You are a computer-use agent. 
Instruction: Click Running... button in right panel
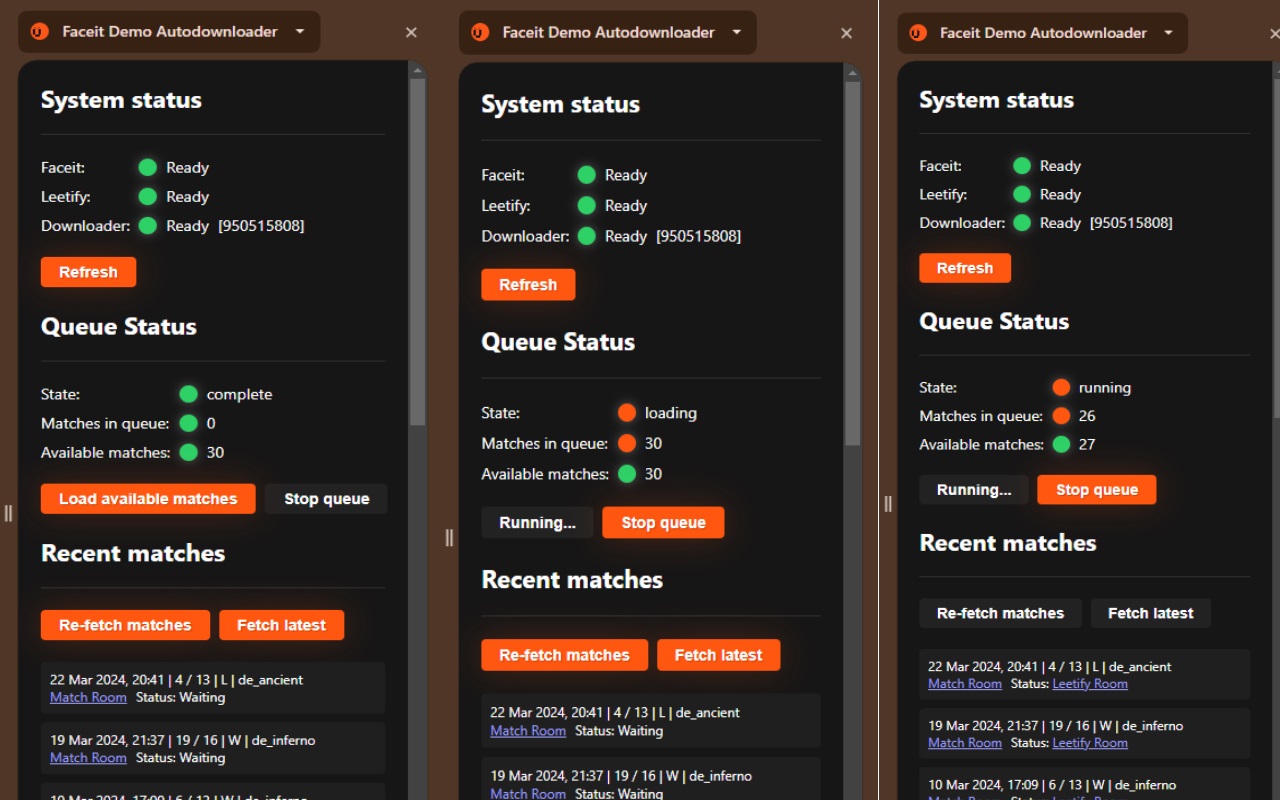point(974,490)
